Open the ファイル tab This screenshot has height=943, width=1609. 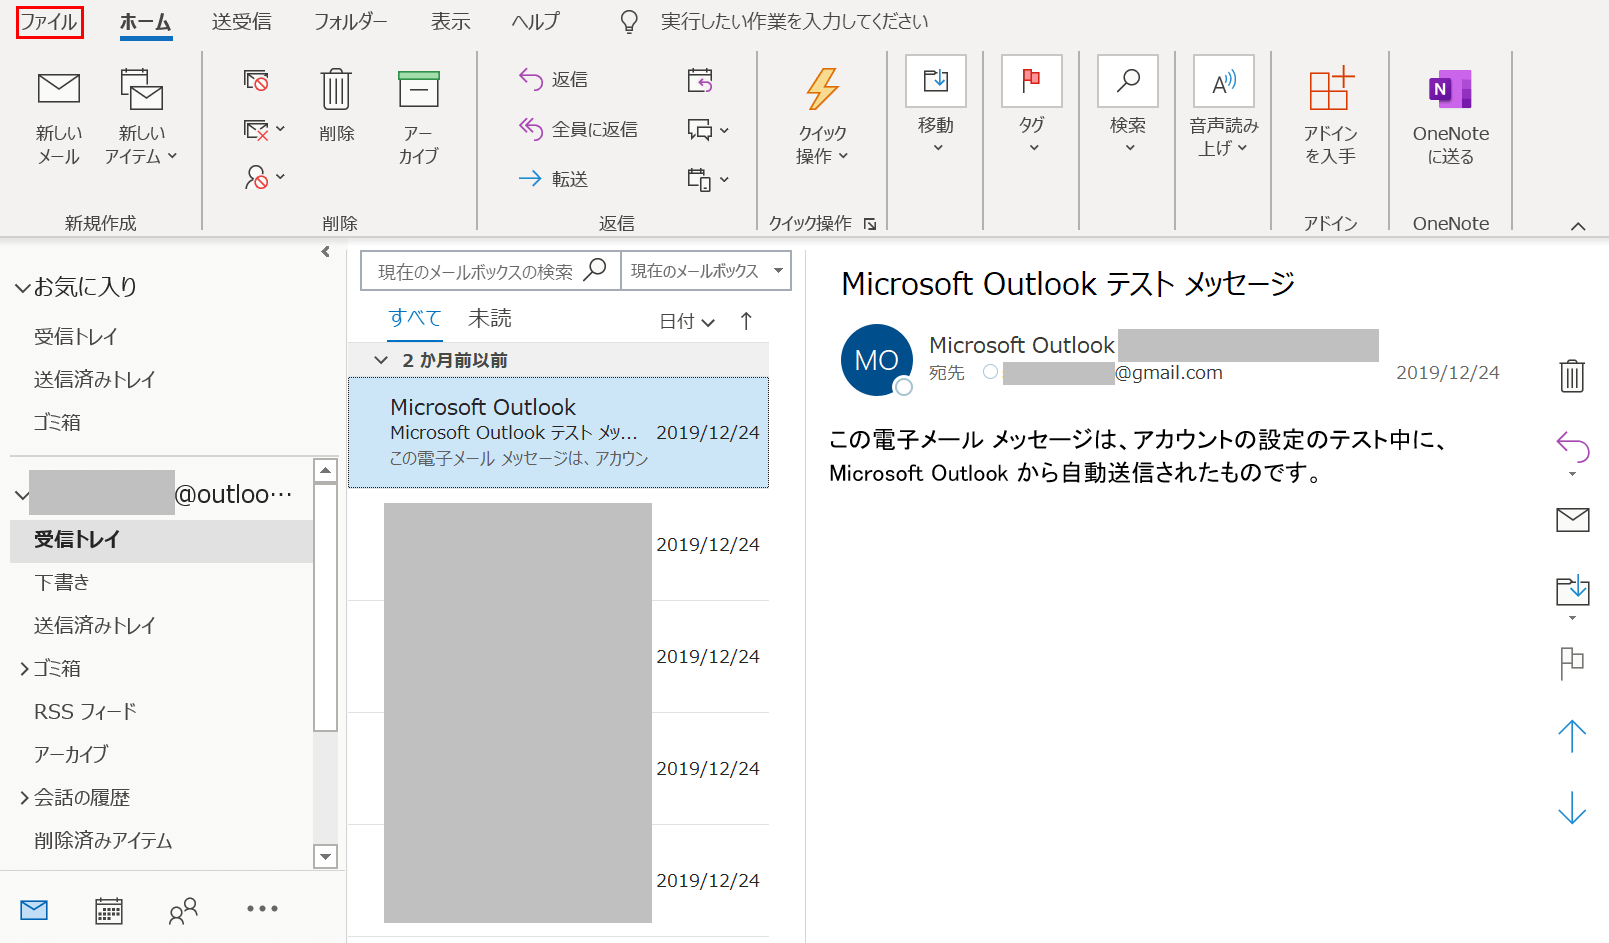[49, 22]
